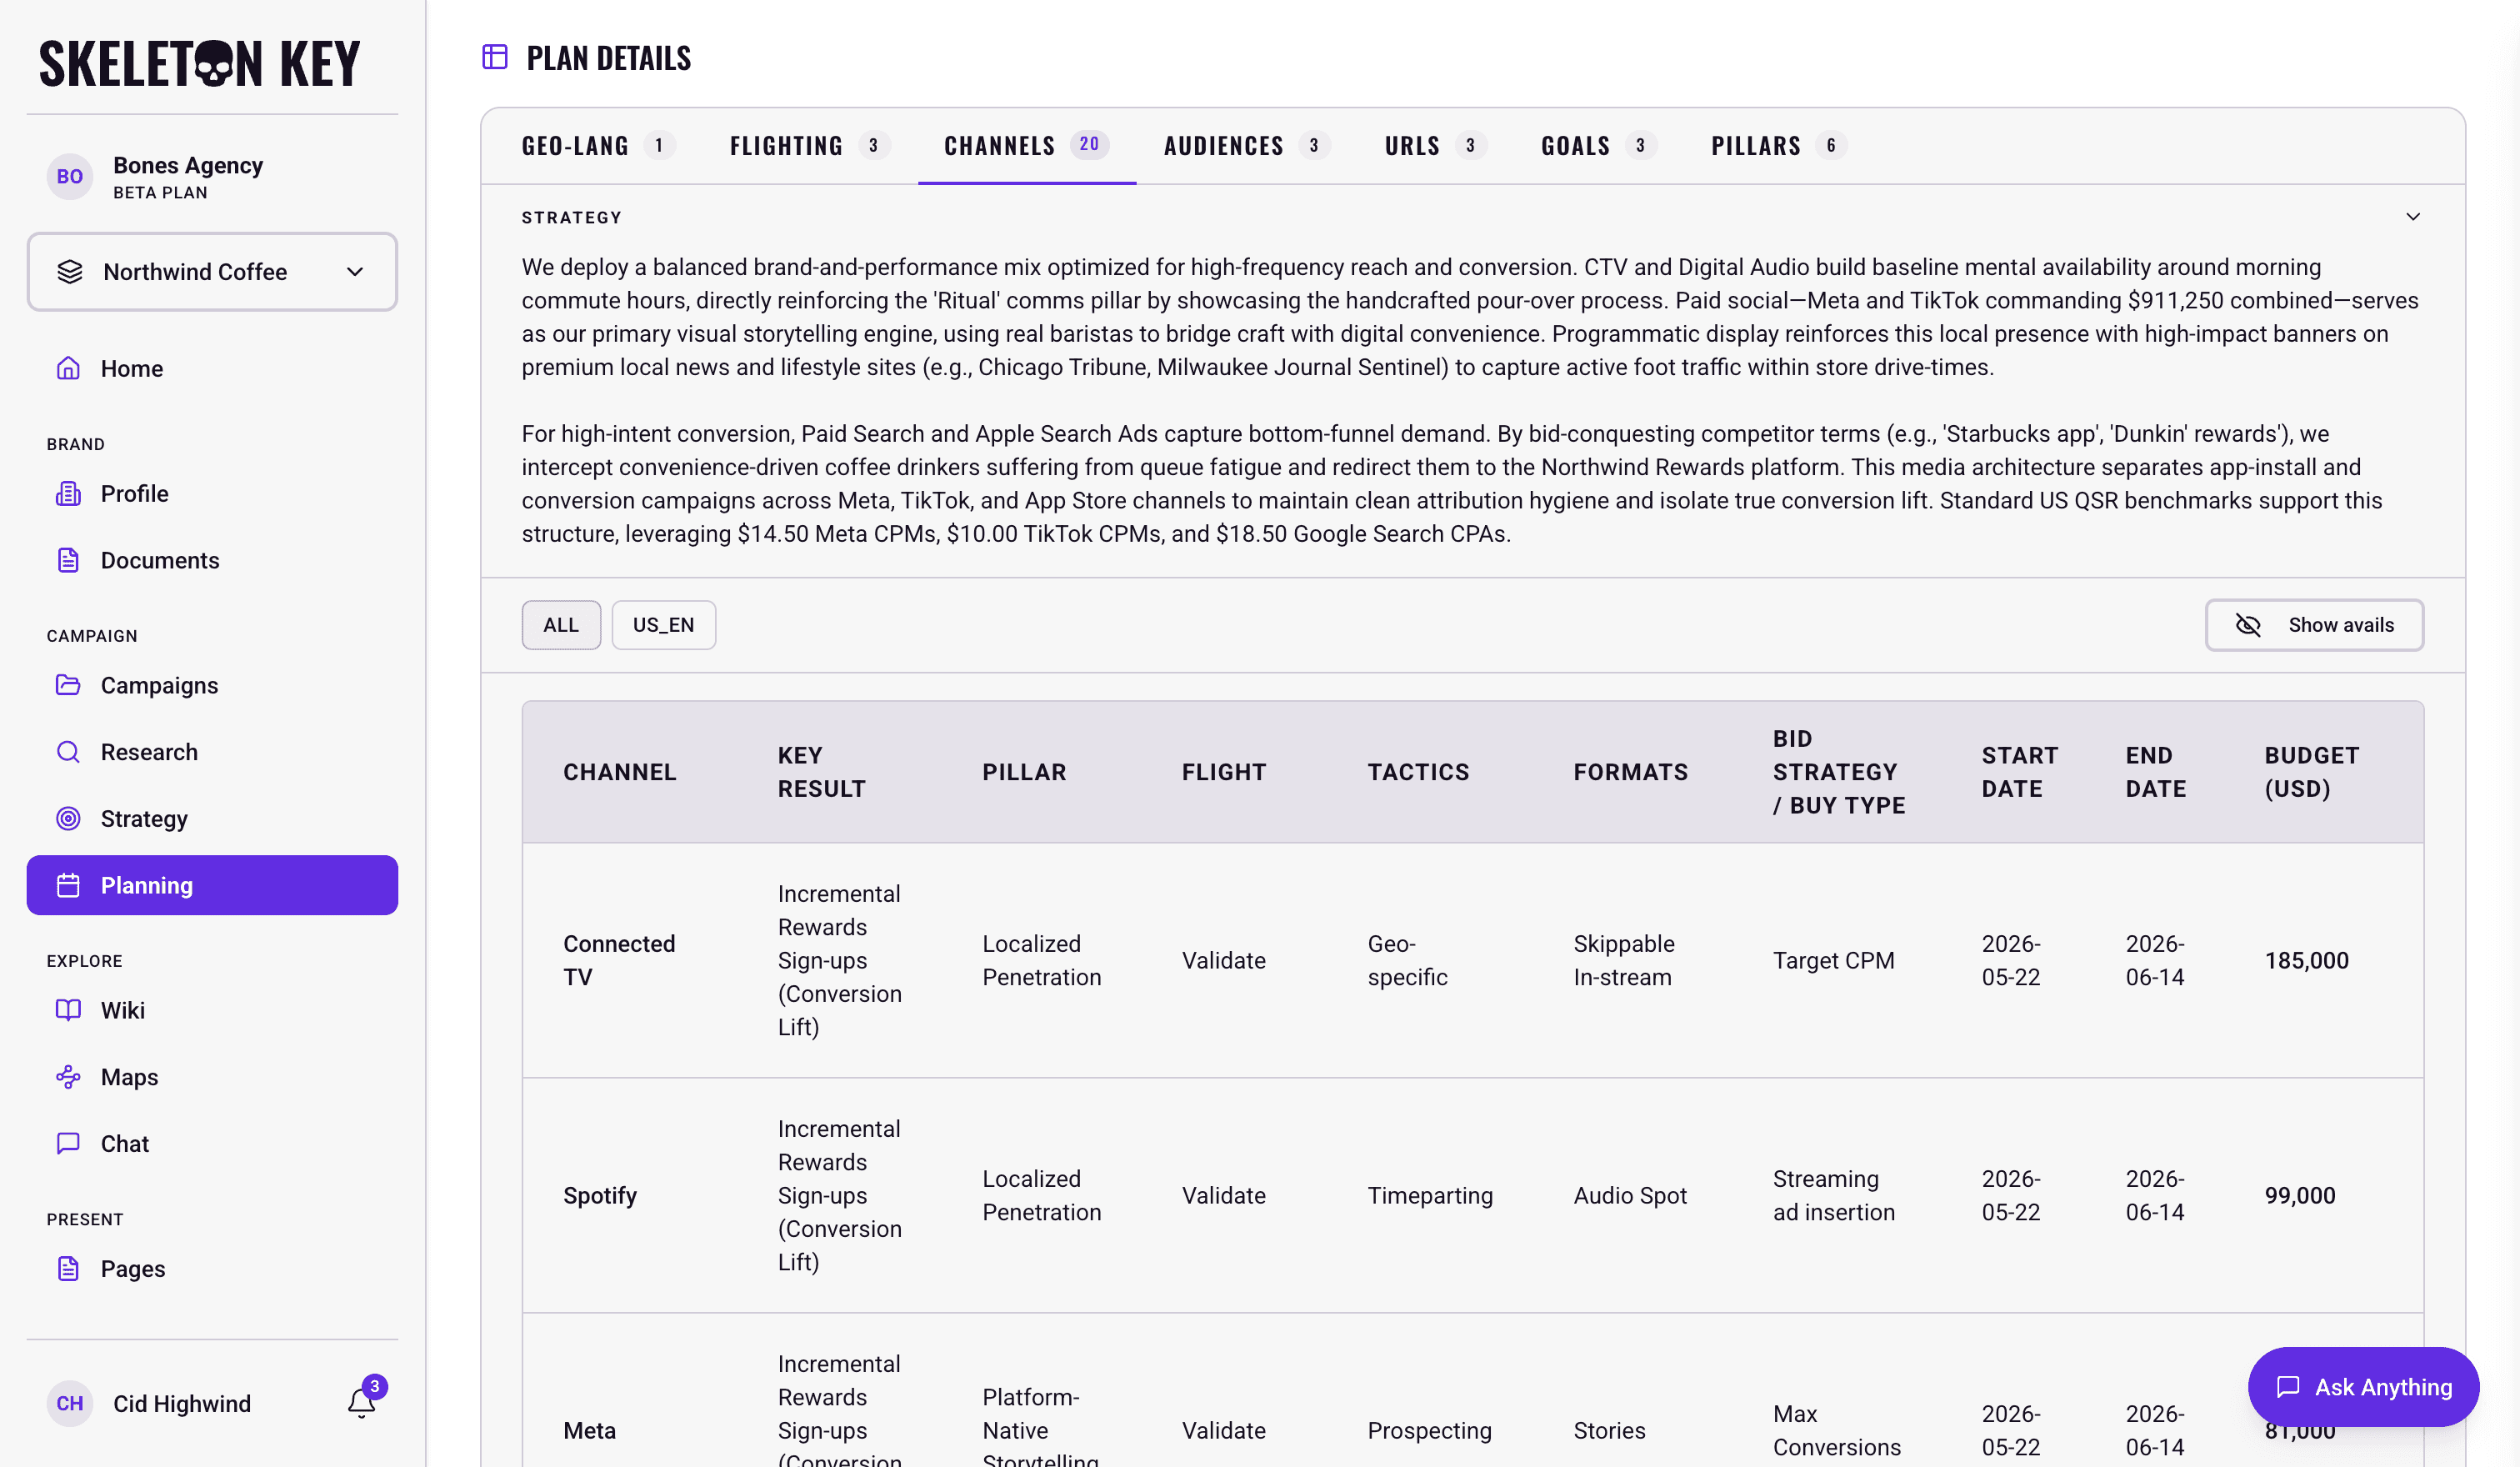Click the Strategy target icon

(x=68, y=819)
